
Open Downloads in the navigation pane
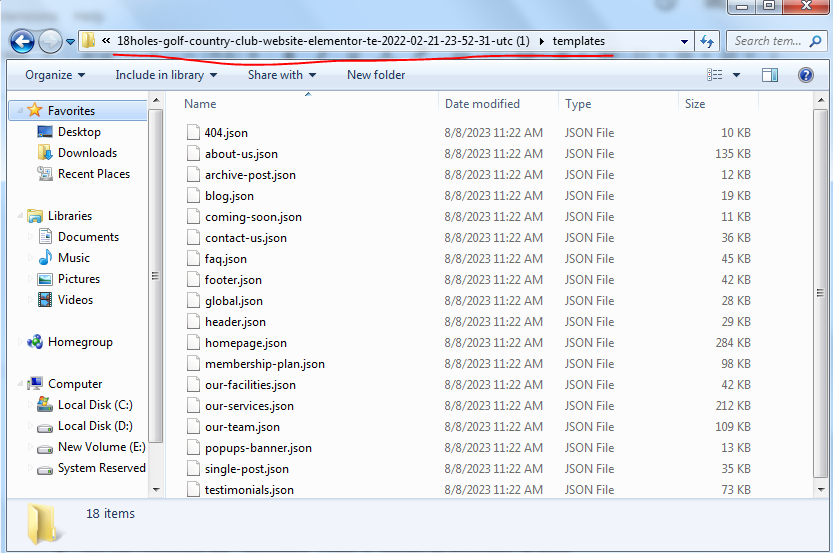click(x=88, y=153)
